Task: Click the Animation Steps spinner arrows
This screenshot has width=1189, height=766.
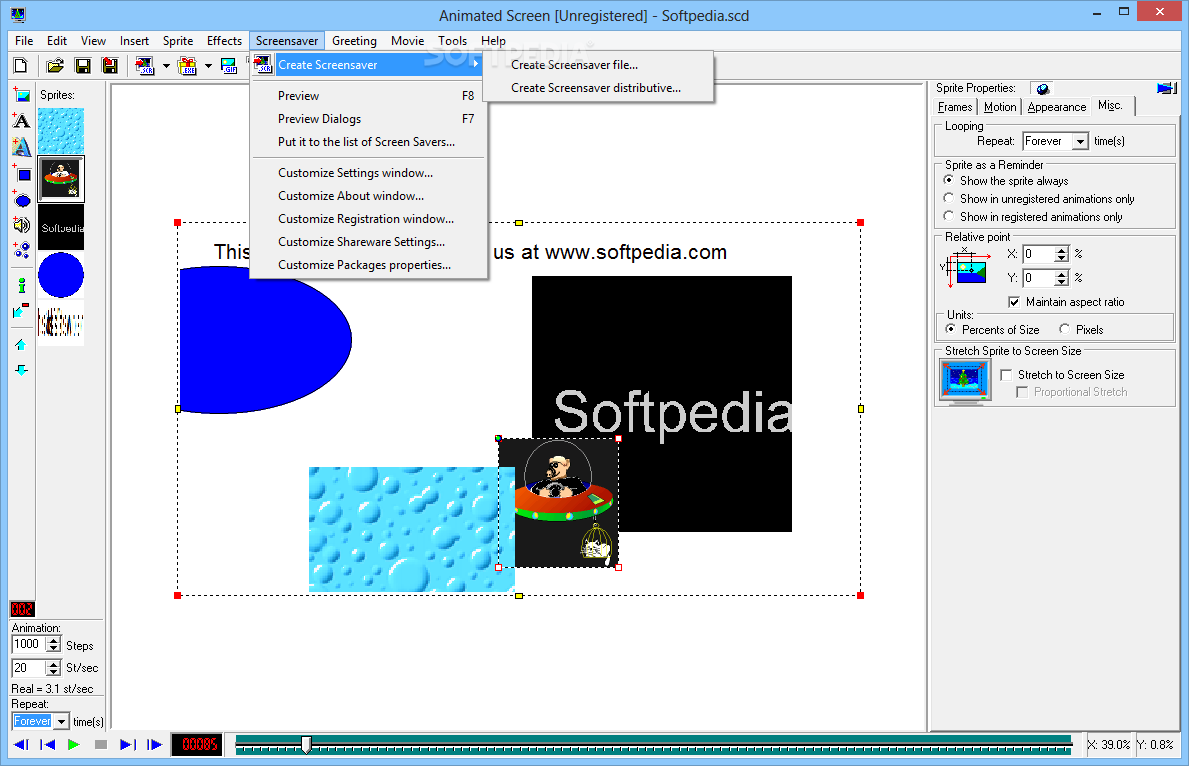Action: point(53,645)
